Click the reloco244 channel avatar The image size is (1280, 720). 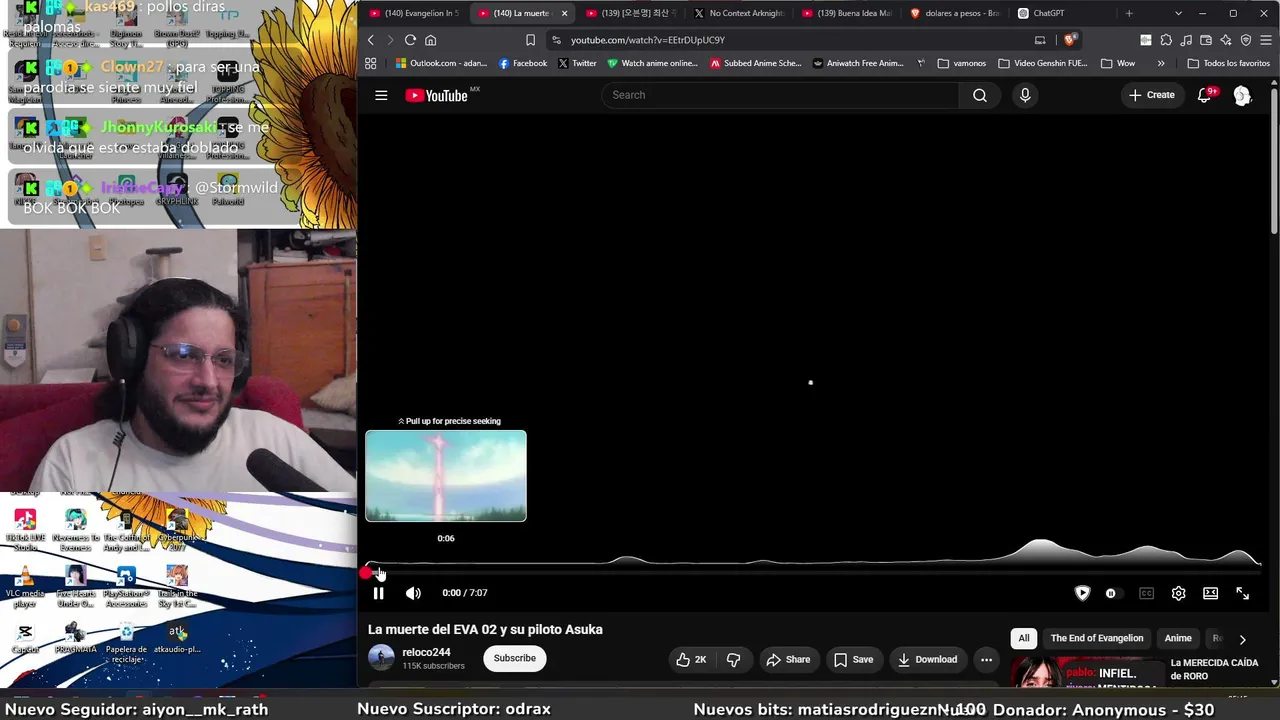click(381, 658)
